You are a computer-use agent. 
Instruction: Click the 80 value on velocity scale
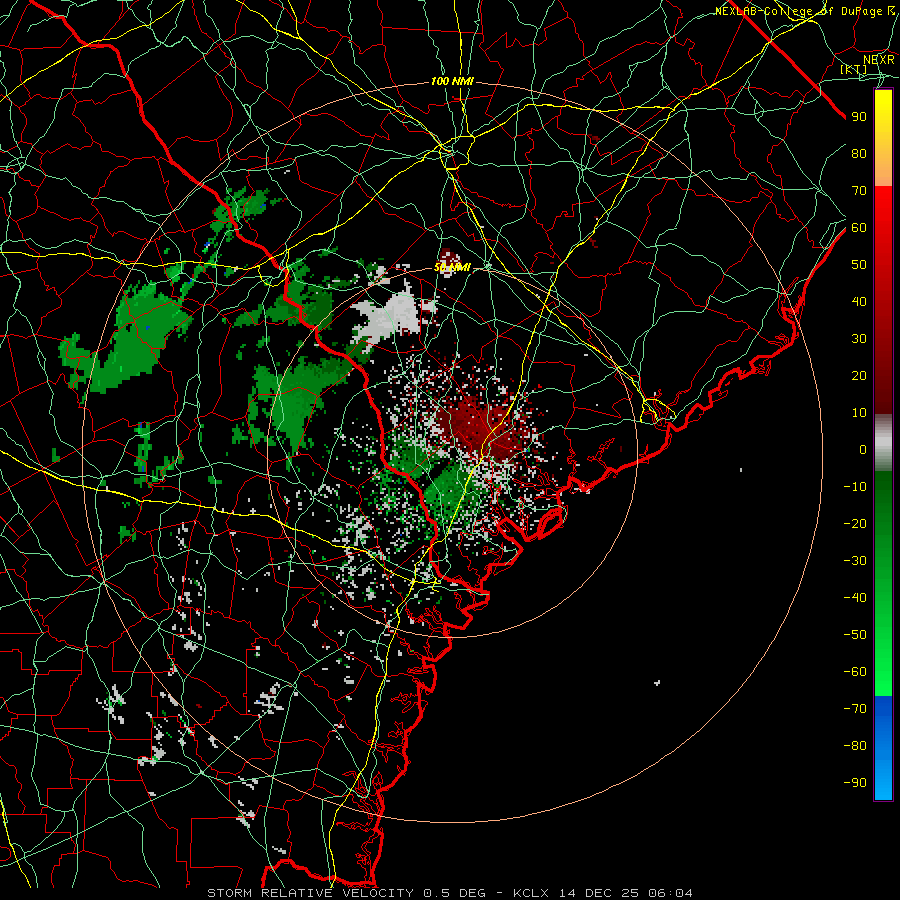[x=859, y=154]
